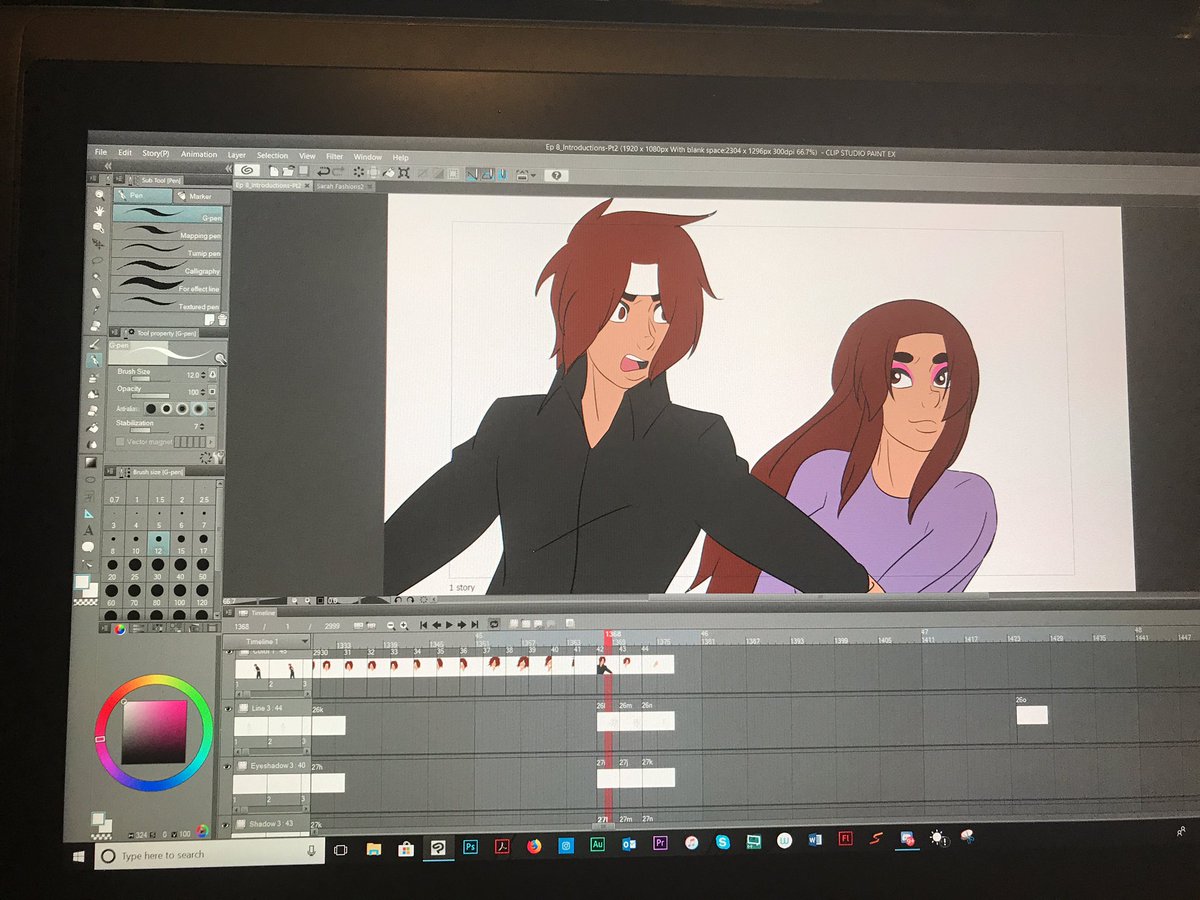Open the Layer menu
This screenshot has height=900, width=1200.
236,155
